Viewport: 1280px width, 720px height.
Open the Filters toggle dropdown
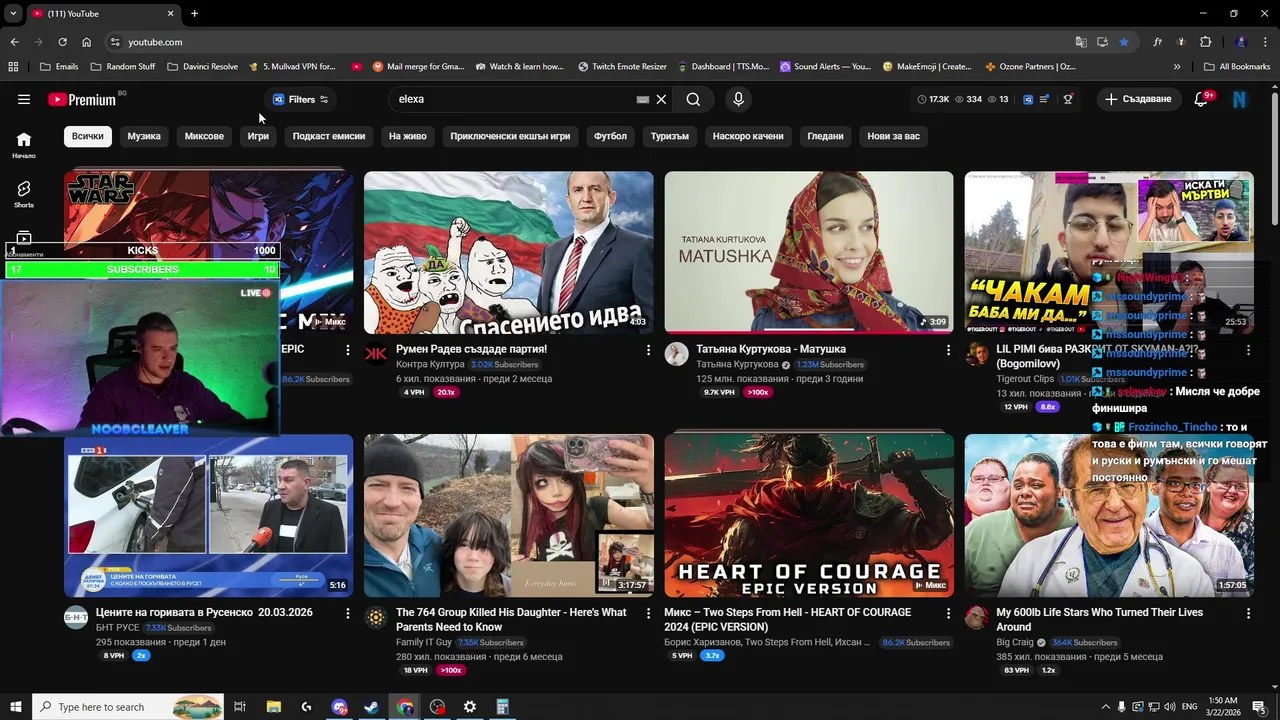[300, 99]
